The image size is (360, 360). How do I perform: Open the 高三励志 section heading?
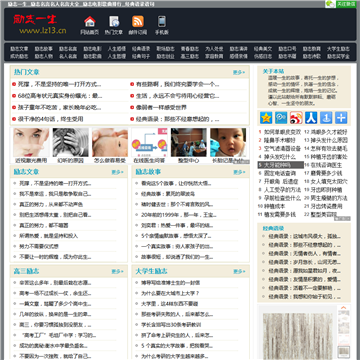click(26, 271)
